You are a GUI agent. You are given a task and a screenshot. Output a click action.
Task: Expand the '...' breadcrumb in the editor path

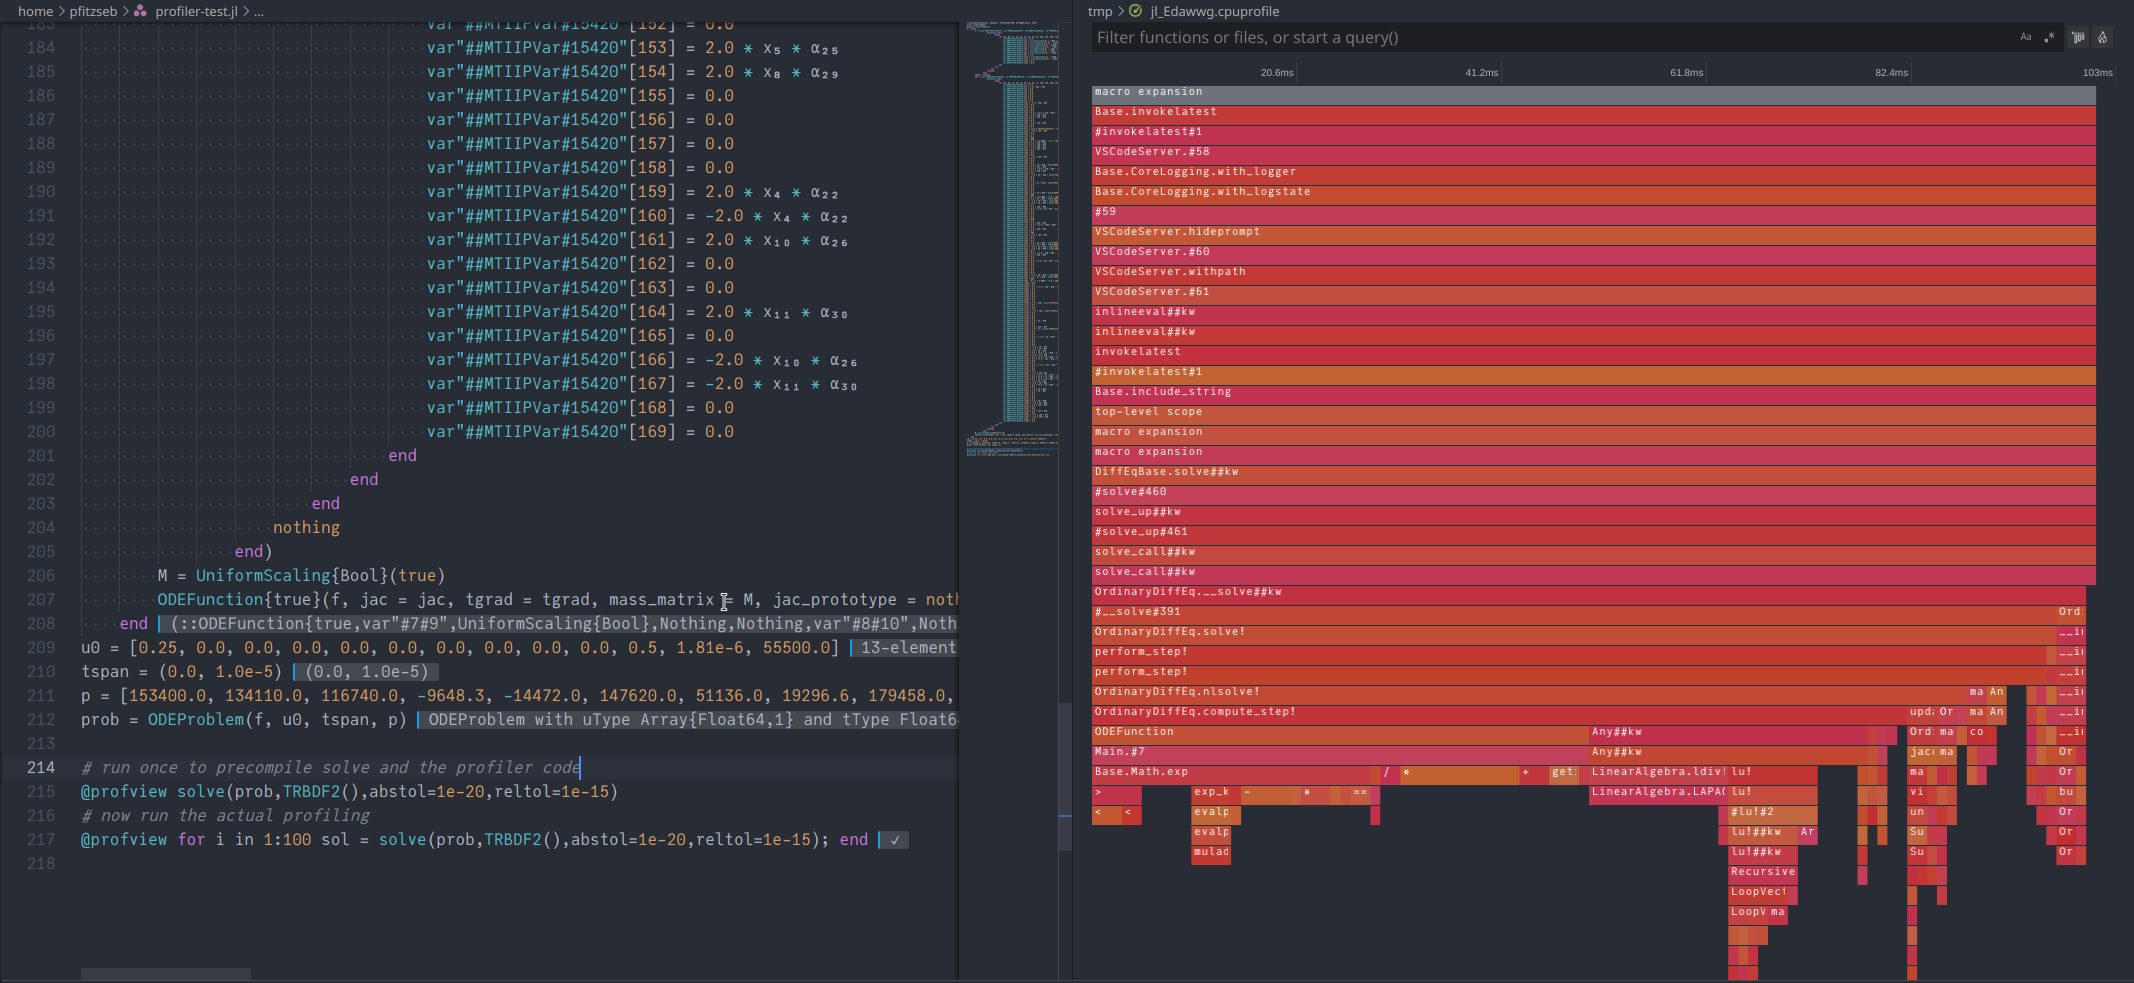[258, 11]
